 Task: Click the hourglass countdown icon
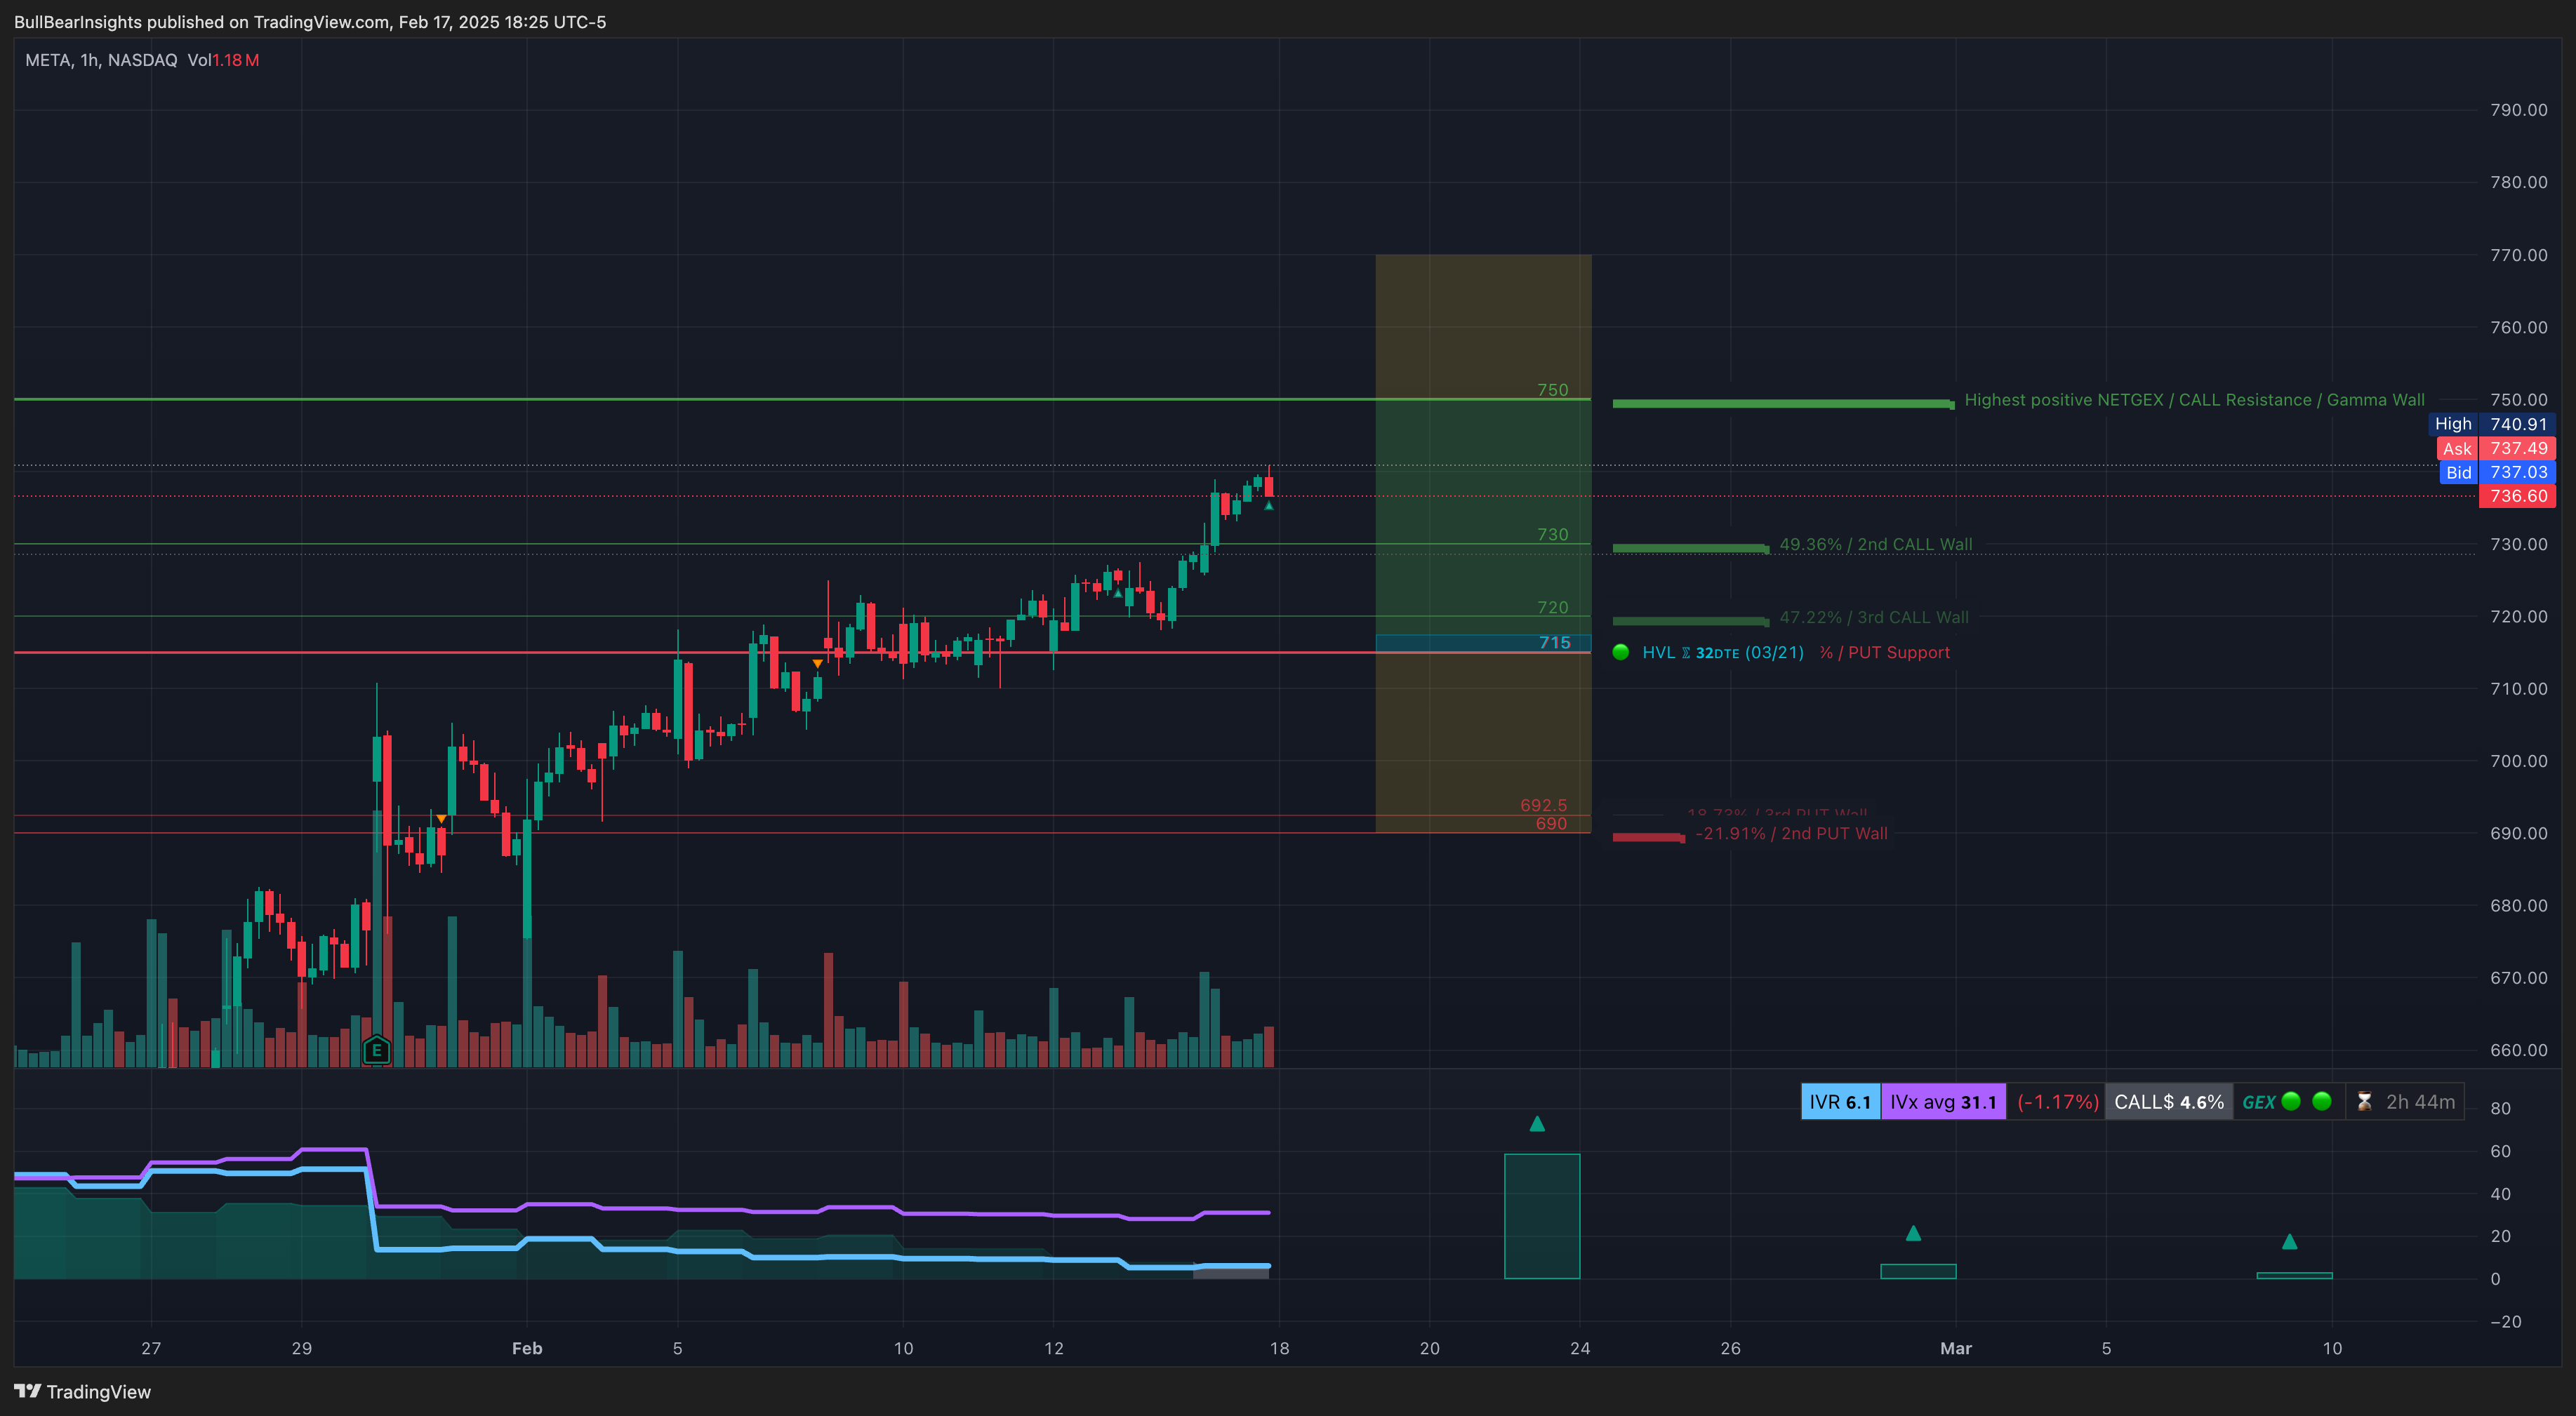[x=2364, y=1101]
